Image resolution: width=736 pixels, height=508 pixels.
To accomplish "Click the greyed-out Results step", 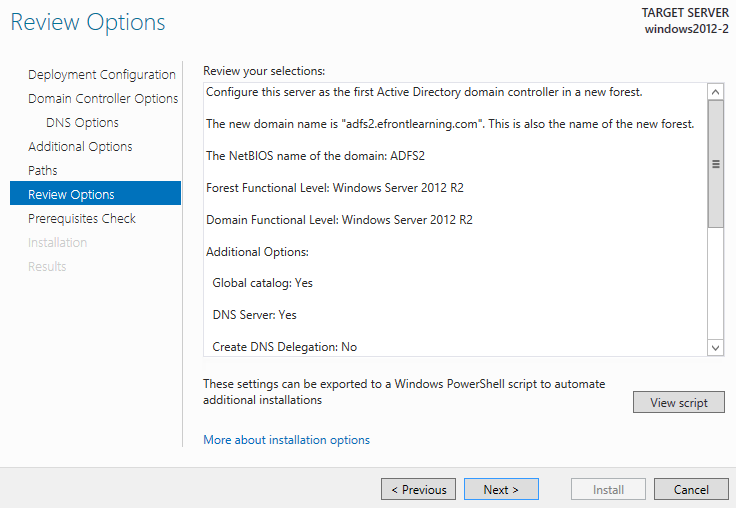I will click(47, 266).
